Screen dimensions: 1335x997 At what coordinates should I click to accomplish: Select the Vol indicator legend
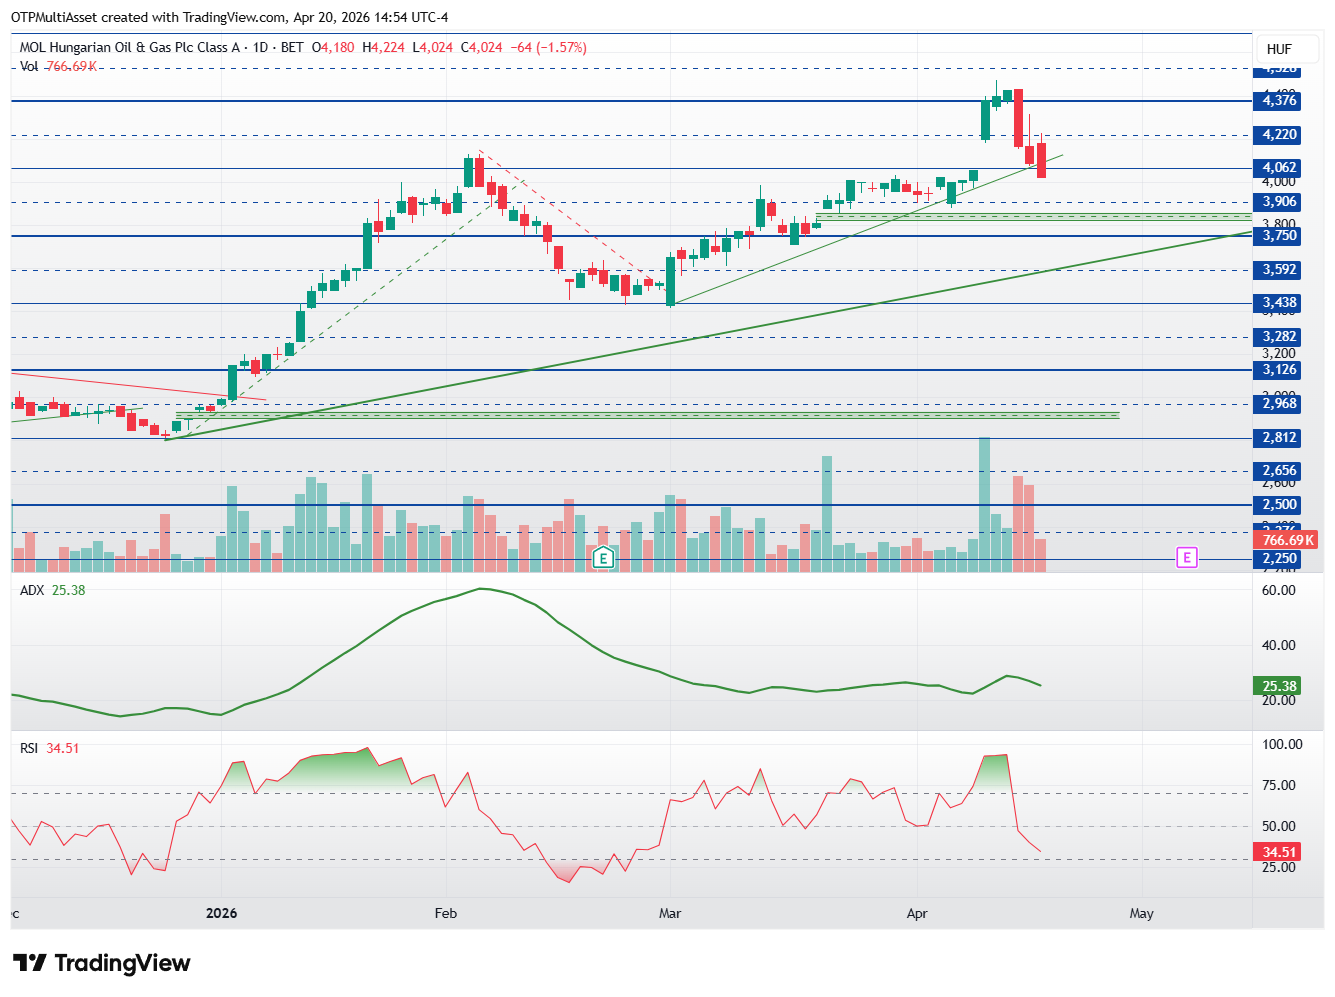(58, 66)
